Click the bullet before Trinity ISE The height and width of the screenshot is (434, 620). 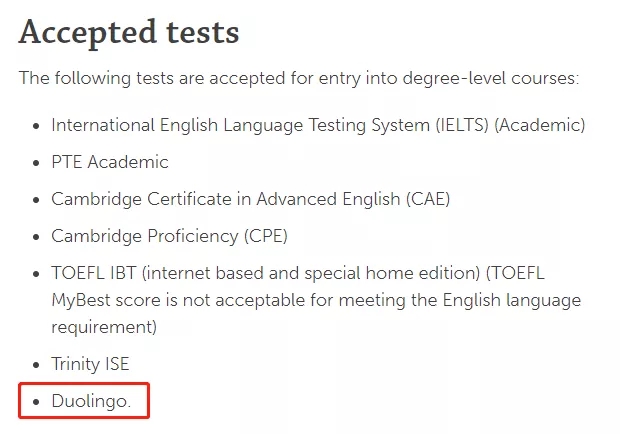pyautogui.click(x=36, y=365)
